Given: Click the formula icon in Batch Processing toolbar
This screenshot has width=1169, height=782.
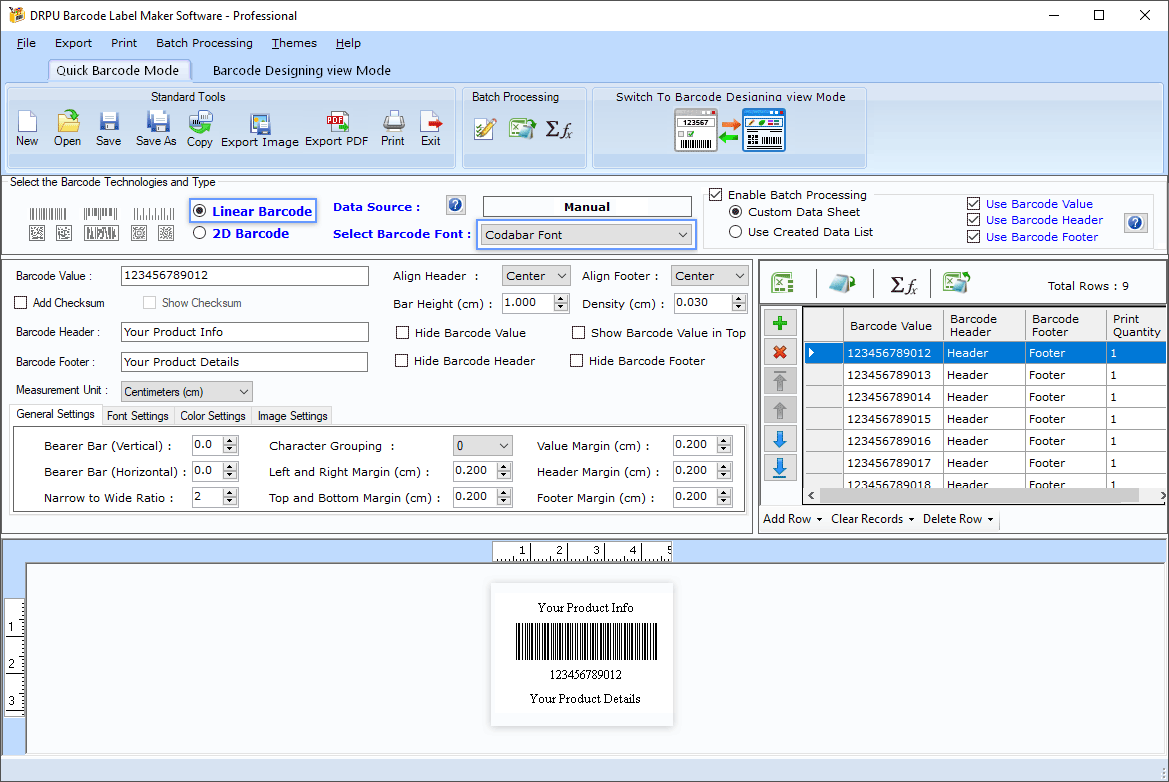Looking at the screenshot, I should [559, 129].
